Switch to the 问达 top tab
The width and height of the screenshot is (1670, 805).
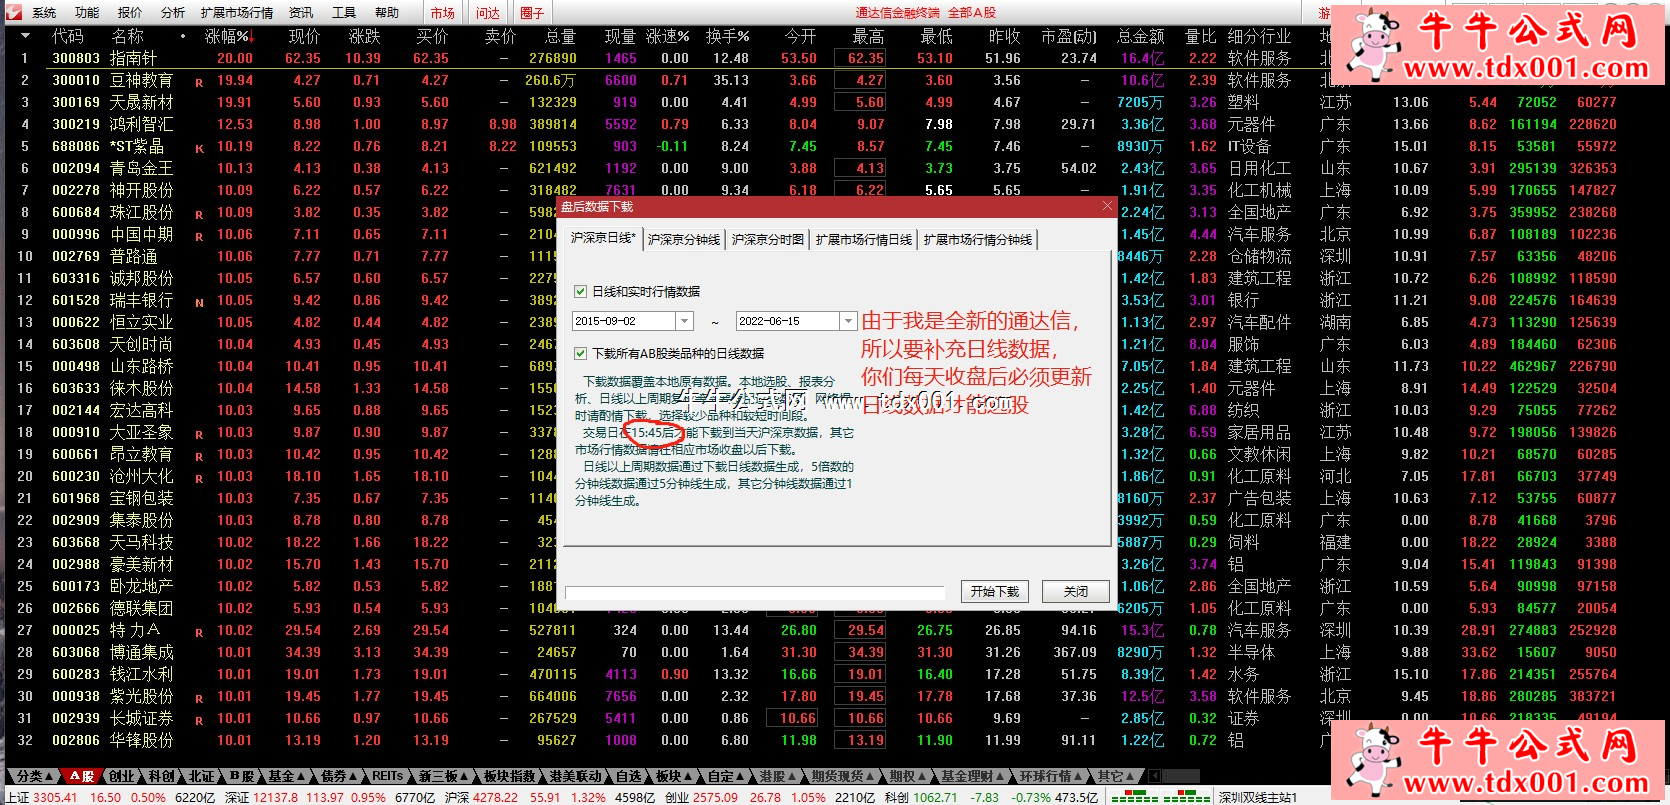point(488,13)
